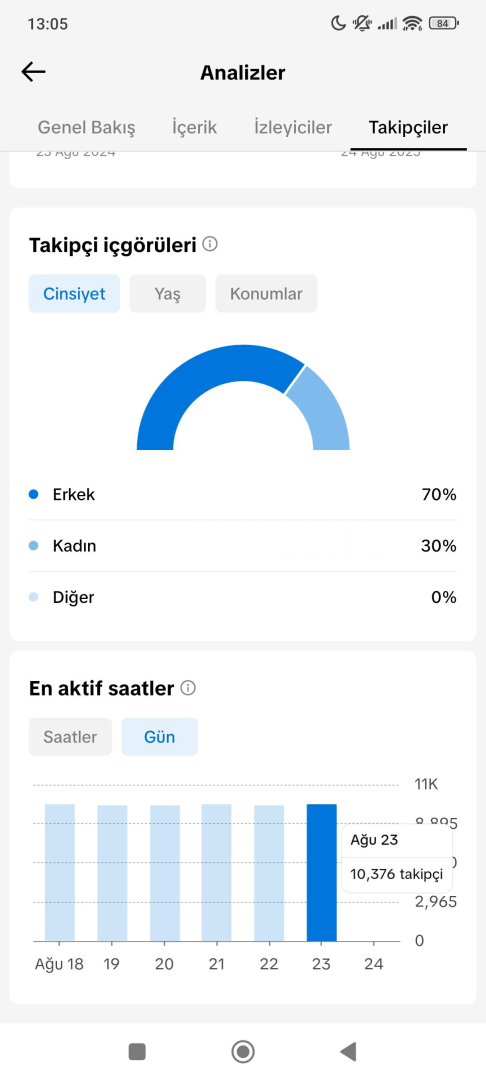Tap the Erkek 70% legend row
The height and width of the screenshot is (1080, 486).
pos(243,495)
